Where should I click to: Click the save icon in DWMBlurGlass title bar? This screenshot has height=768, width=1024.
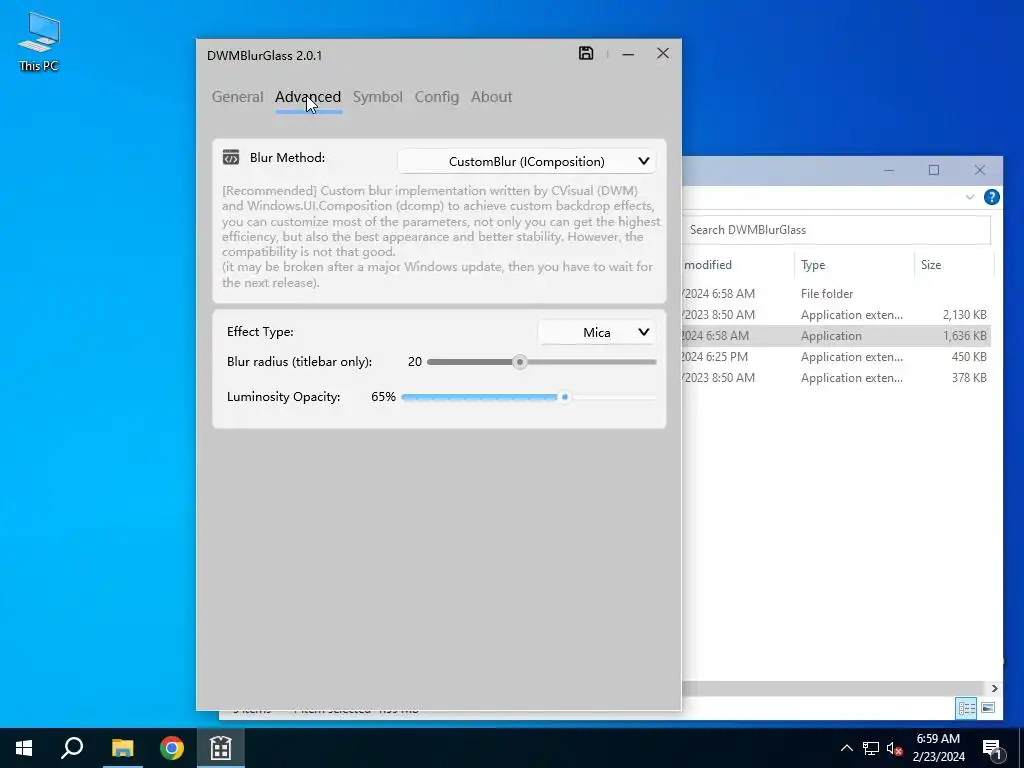(586, 54)
